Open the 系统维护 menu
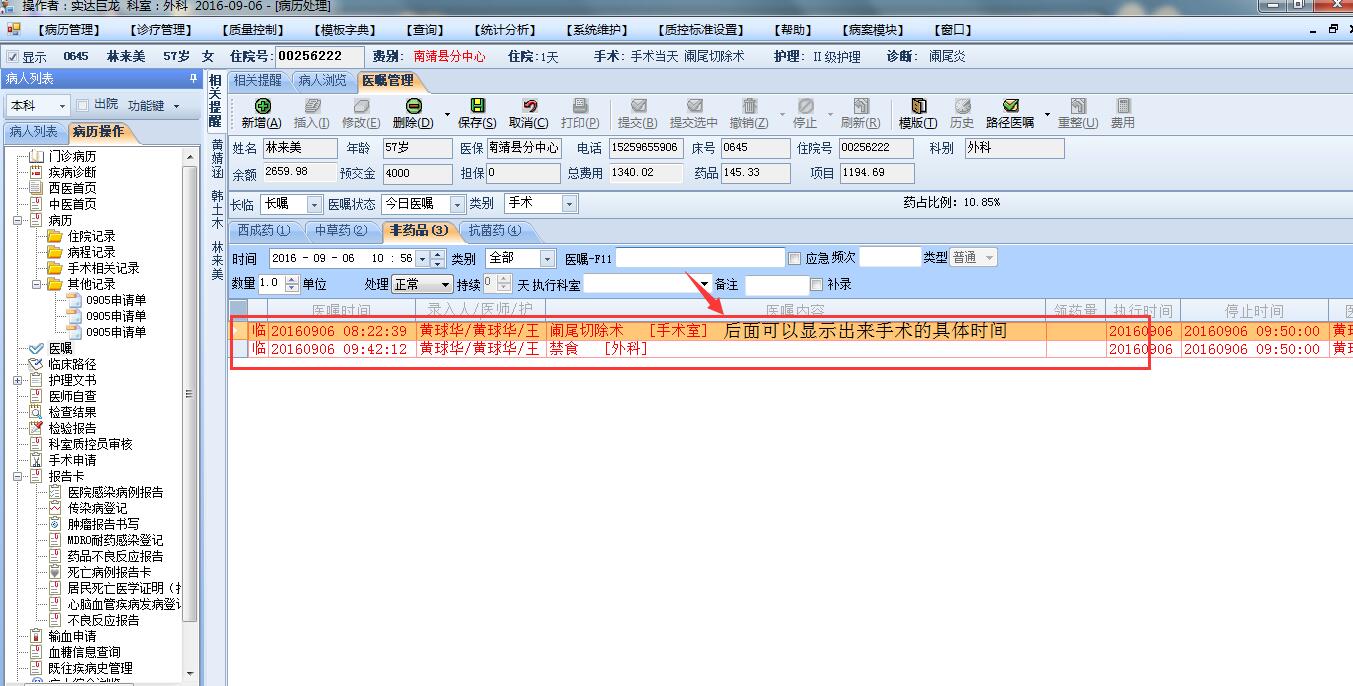 click(x=599, y=30)
